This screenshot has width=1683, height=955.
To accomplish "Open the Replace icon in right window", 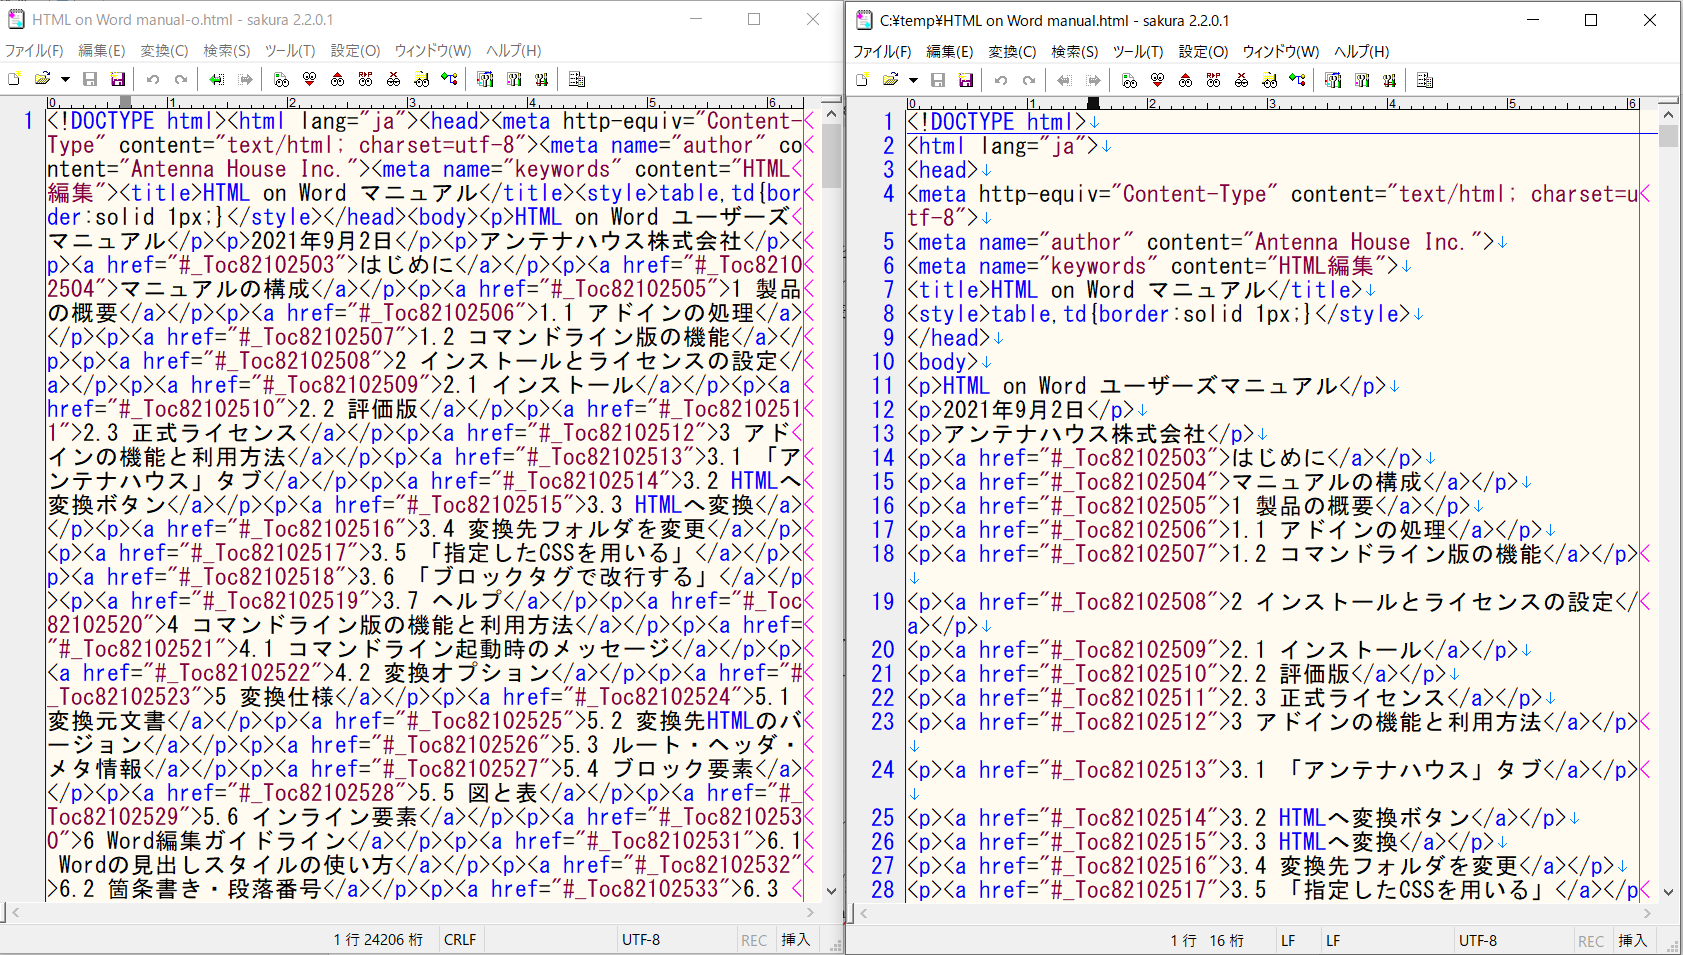I will coord(1213,80).
